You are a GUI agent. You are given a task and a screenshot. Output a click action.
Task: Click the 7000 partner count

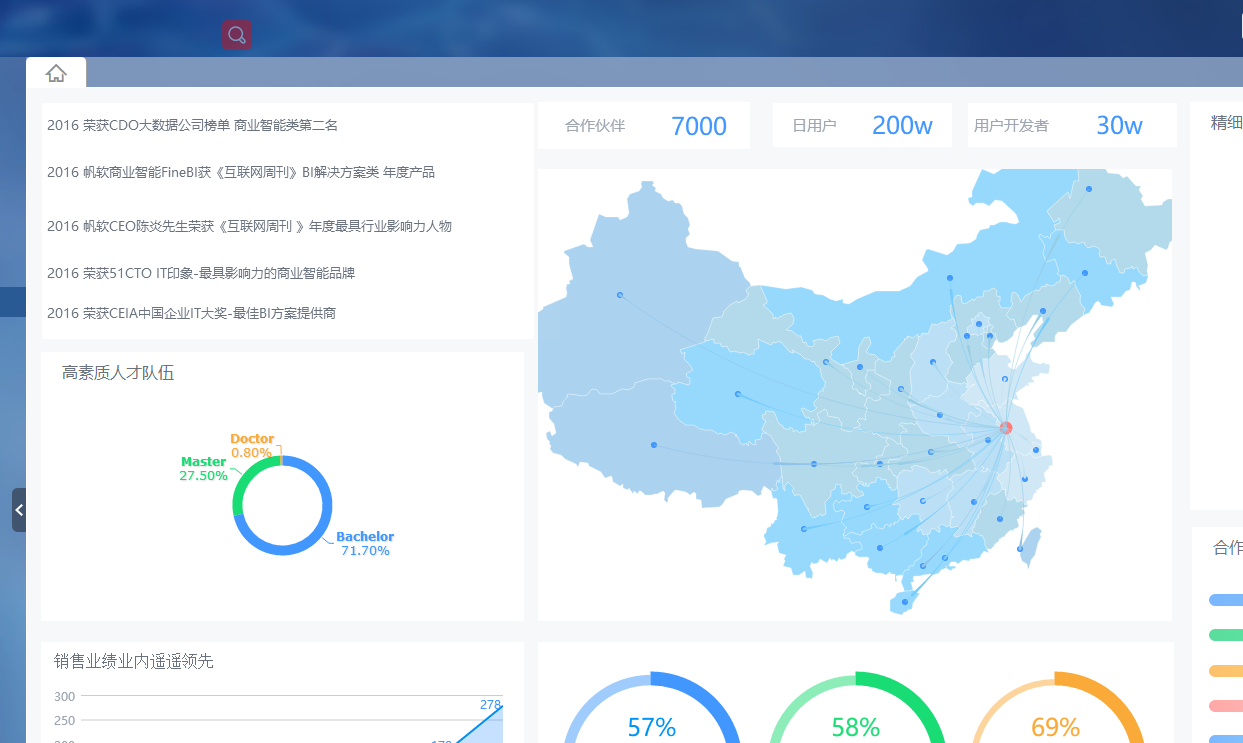pos(699,126)
